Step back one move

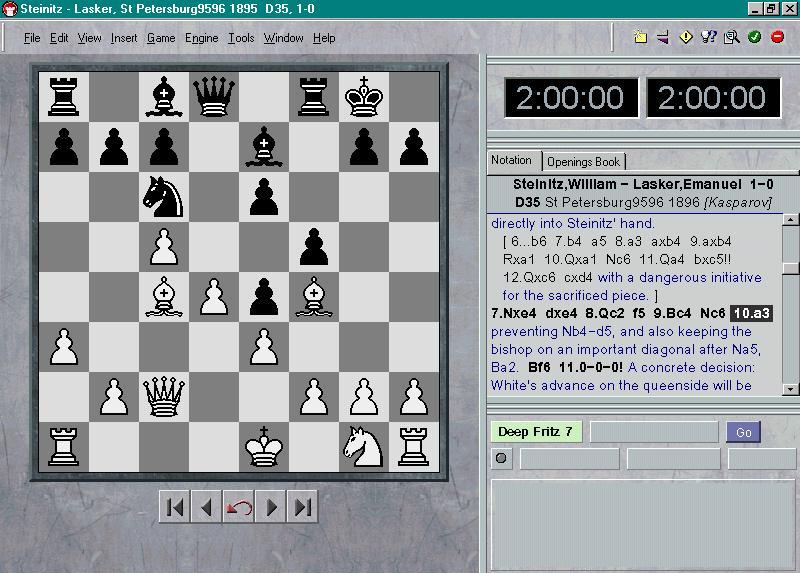[206, 508]
